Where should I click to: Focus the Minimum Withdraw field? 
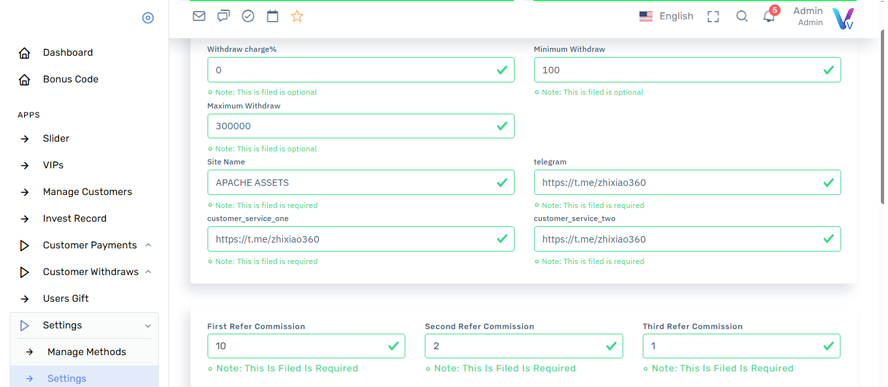point(688,70)
